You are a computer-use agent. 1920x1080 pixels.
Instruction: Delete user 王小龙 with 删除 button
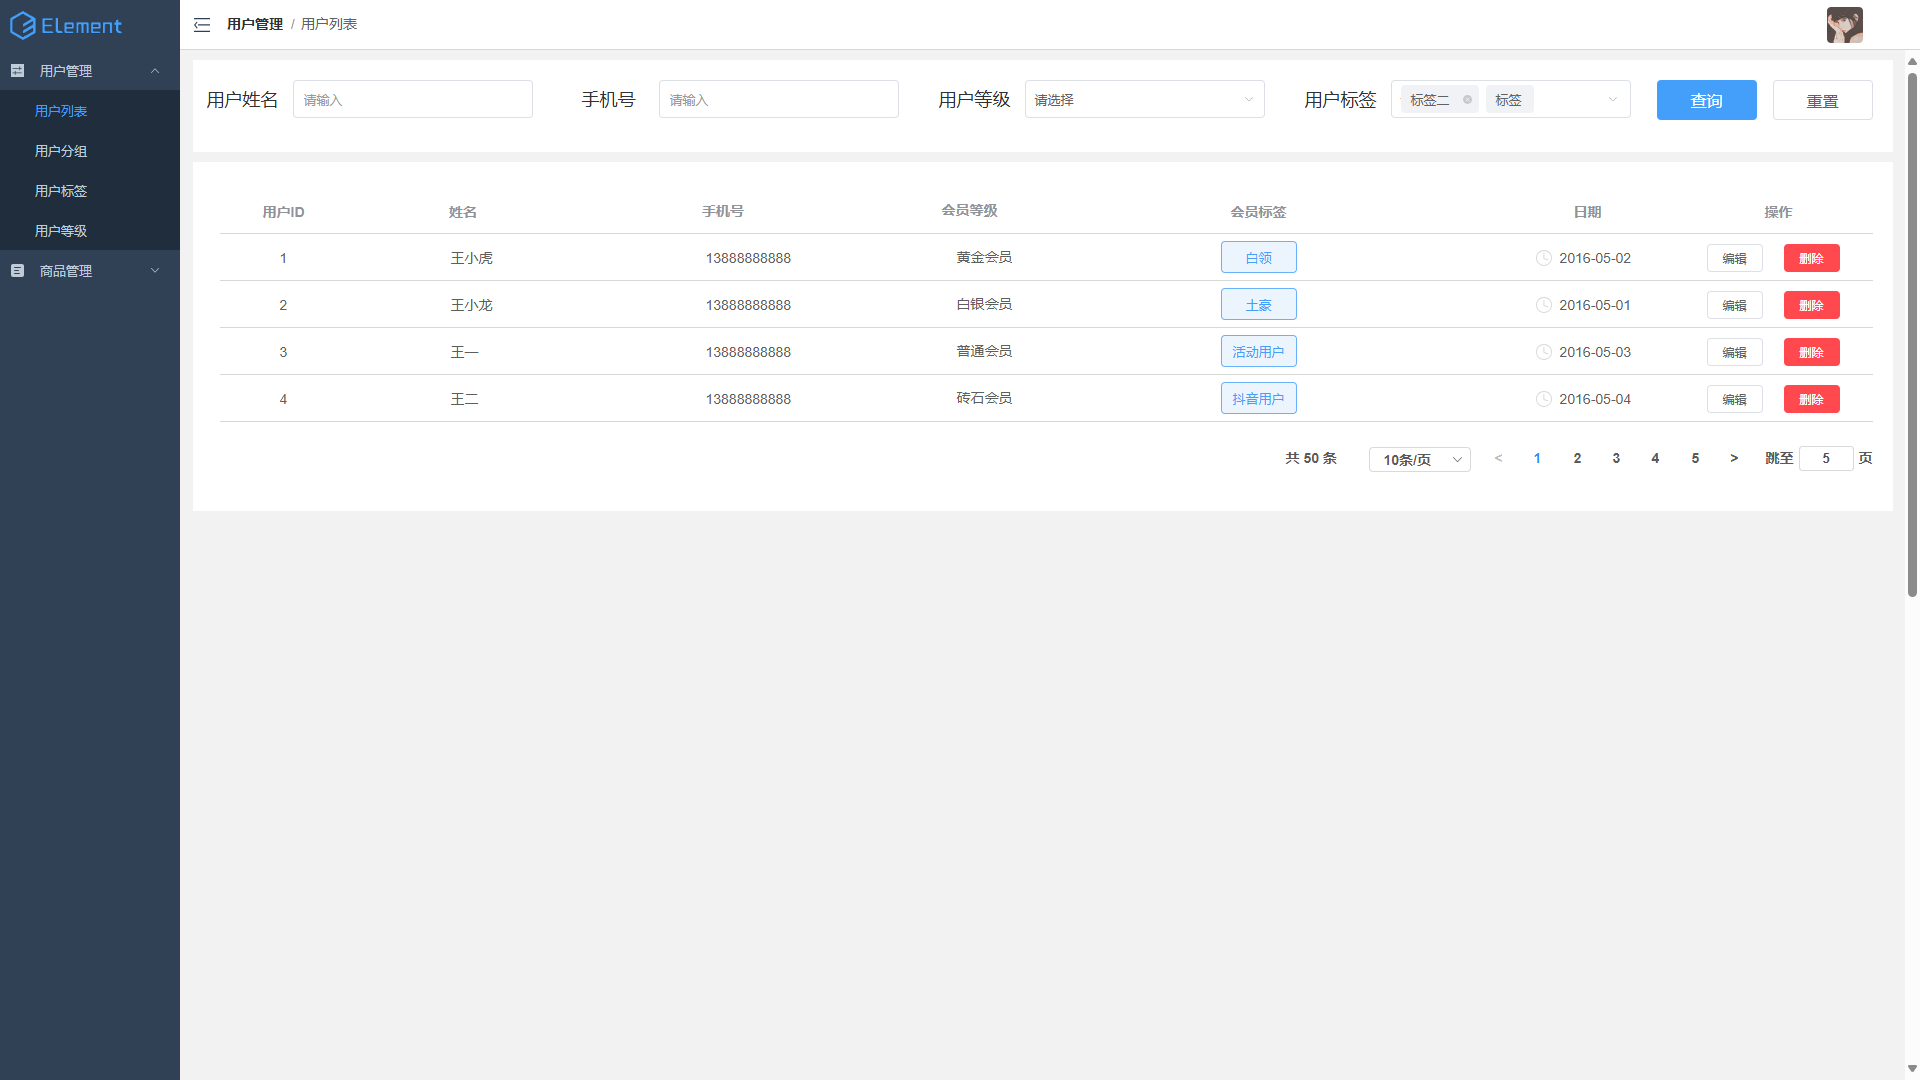coord(1811,305)
